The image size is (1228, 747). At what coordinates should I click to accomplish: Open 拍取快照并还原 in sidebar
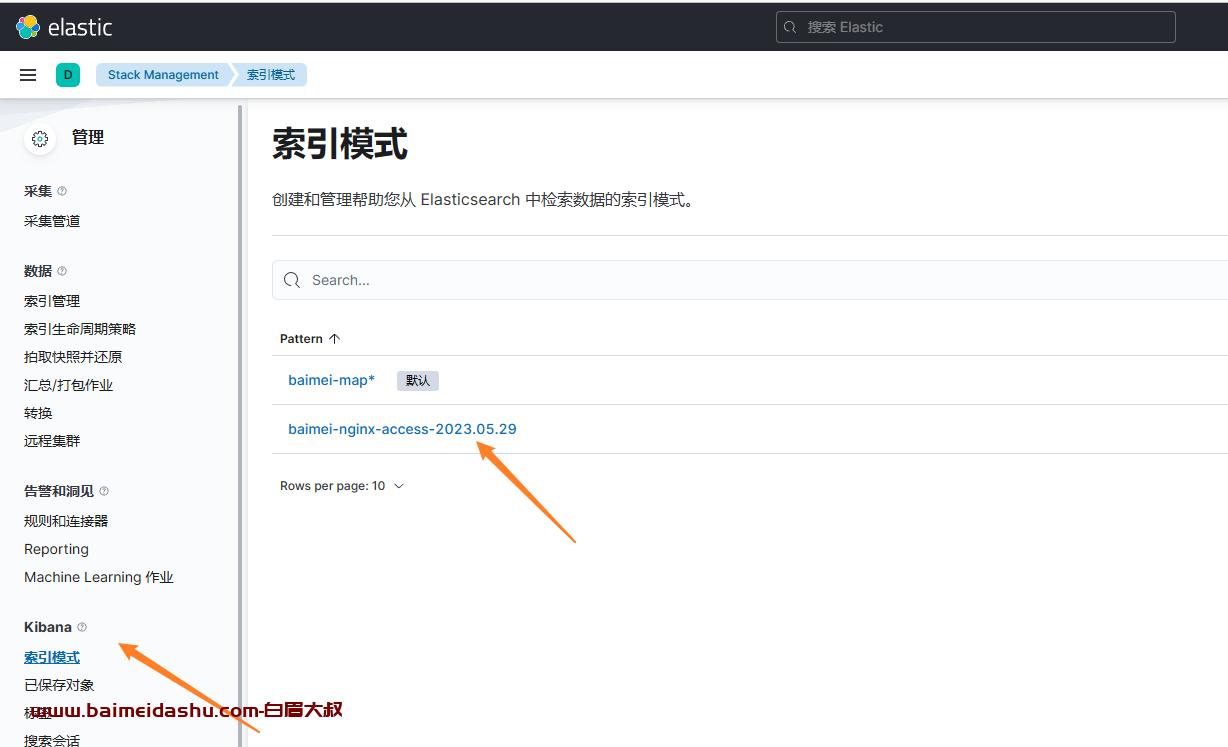[x=73, y=357]
